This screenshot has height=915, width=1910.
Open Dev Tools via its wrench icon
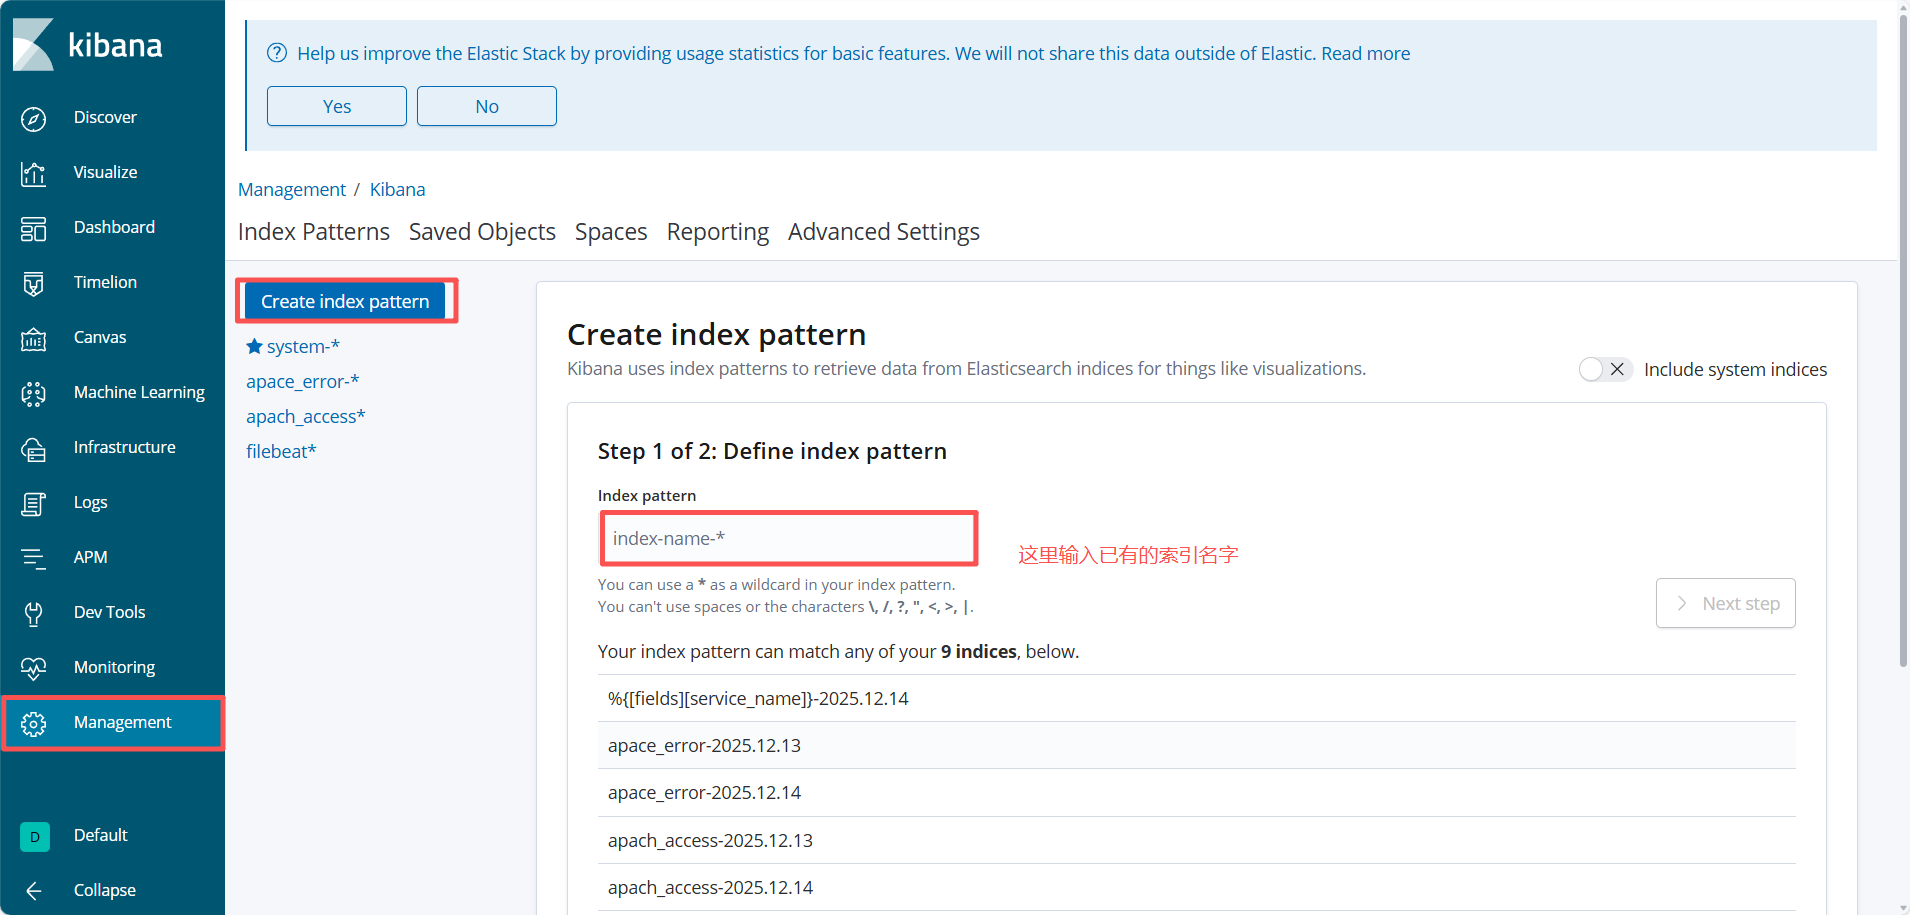pyautogui.click(x=33, y=614)
